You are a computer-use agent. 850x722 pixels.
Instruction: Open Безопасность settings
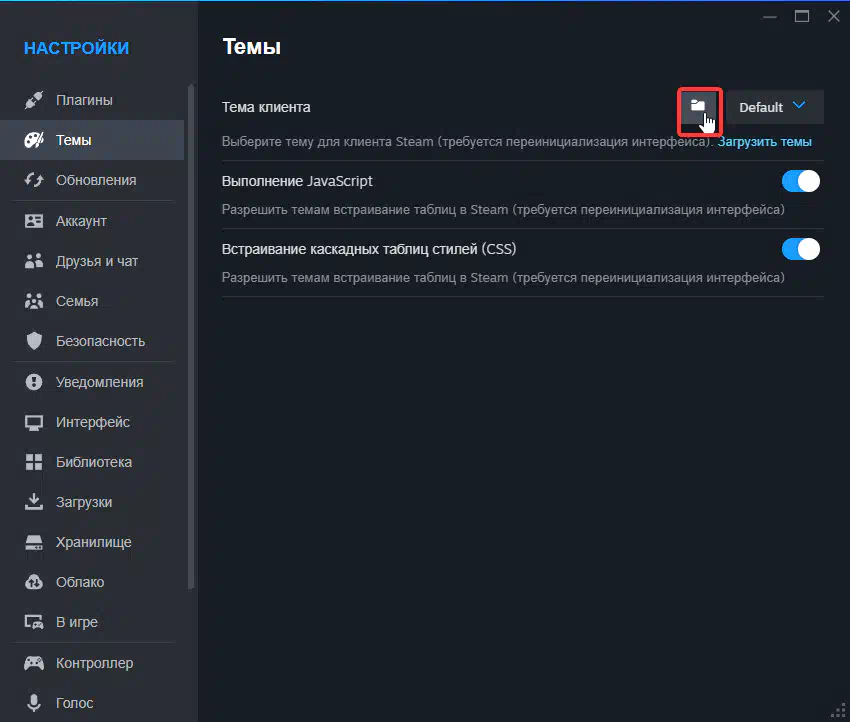click(x=92, y=341)
